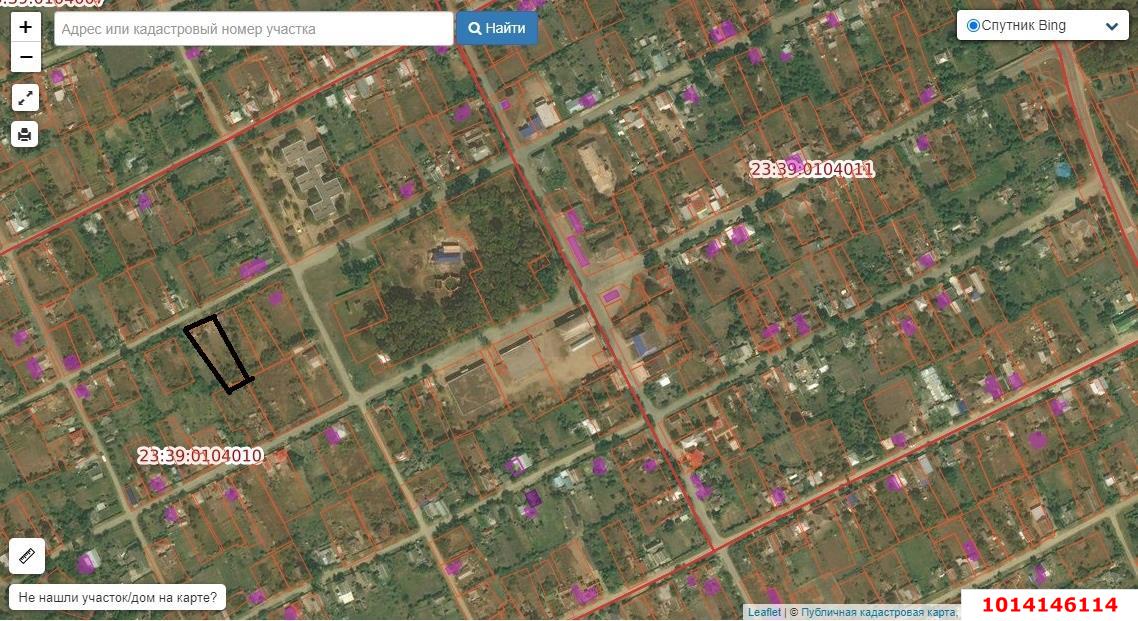Print the map with the printer icon
This screenshot has width=1138, height=621.
(25, 134)
